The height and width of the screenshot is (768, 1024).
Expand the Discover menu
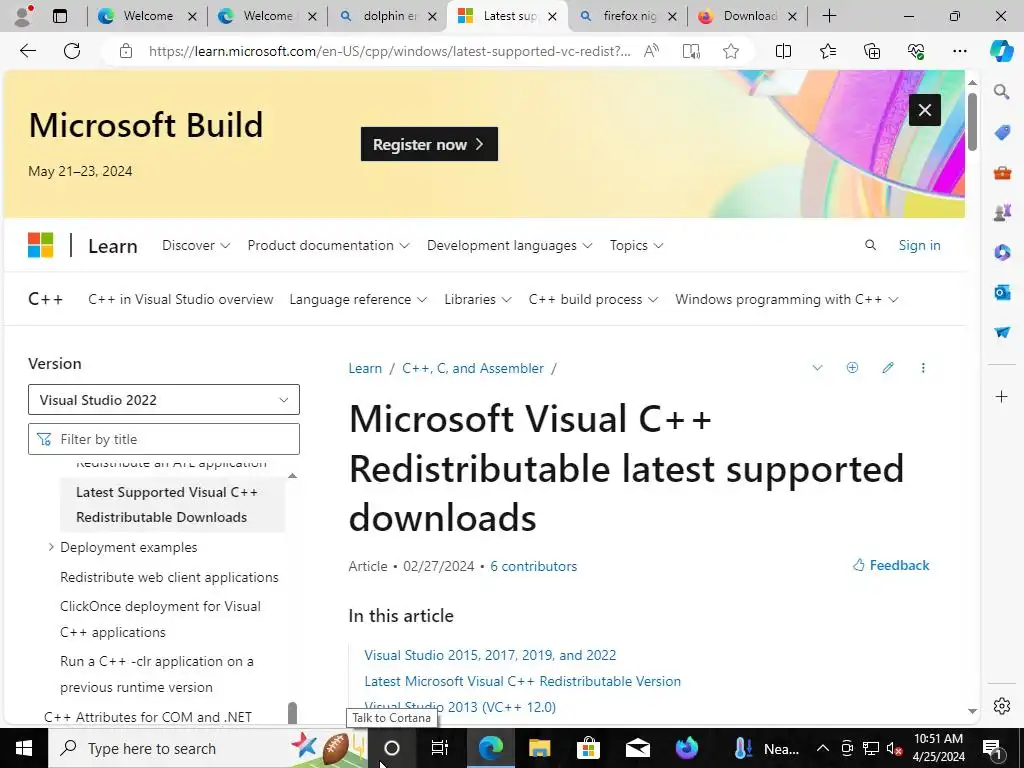[x=196, y=246]
